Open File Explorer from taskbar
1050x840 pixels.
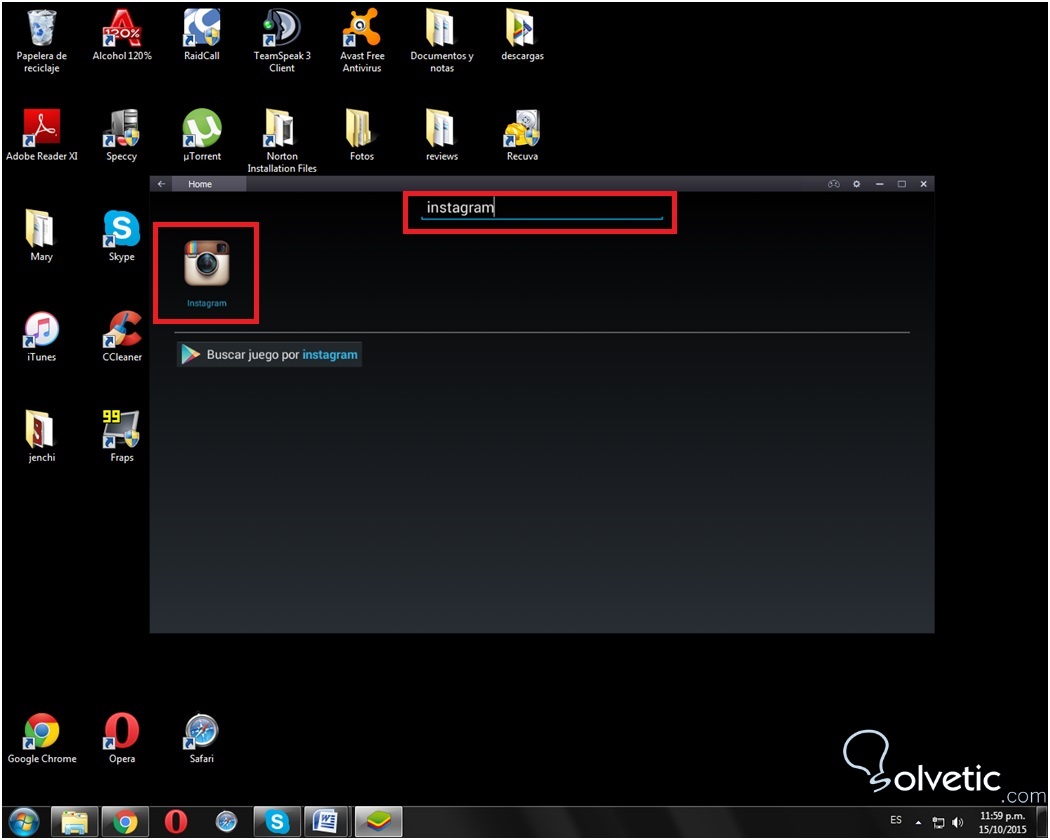click(x=74, y=821)
